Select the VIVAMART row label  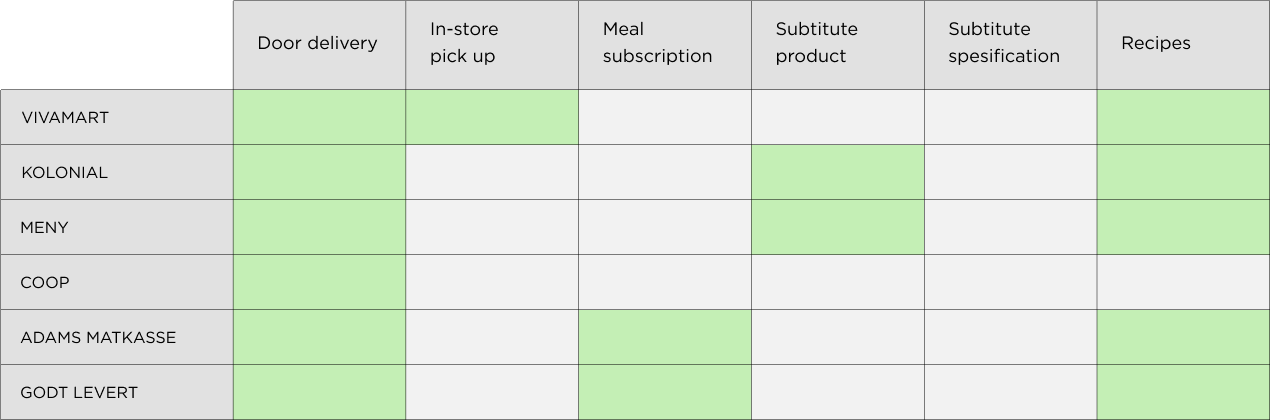[65, 117]
